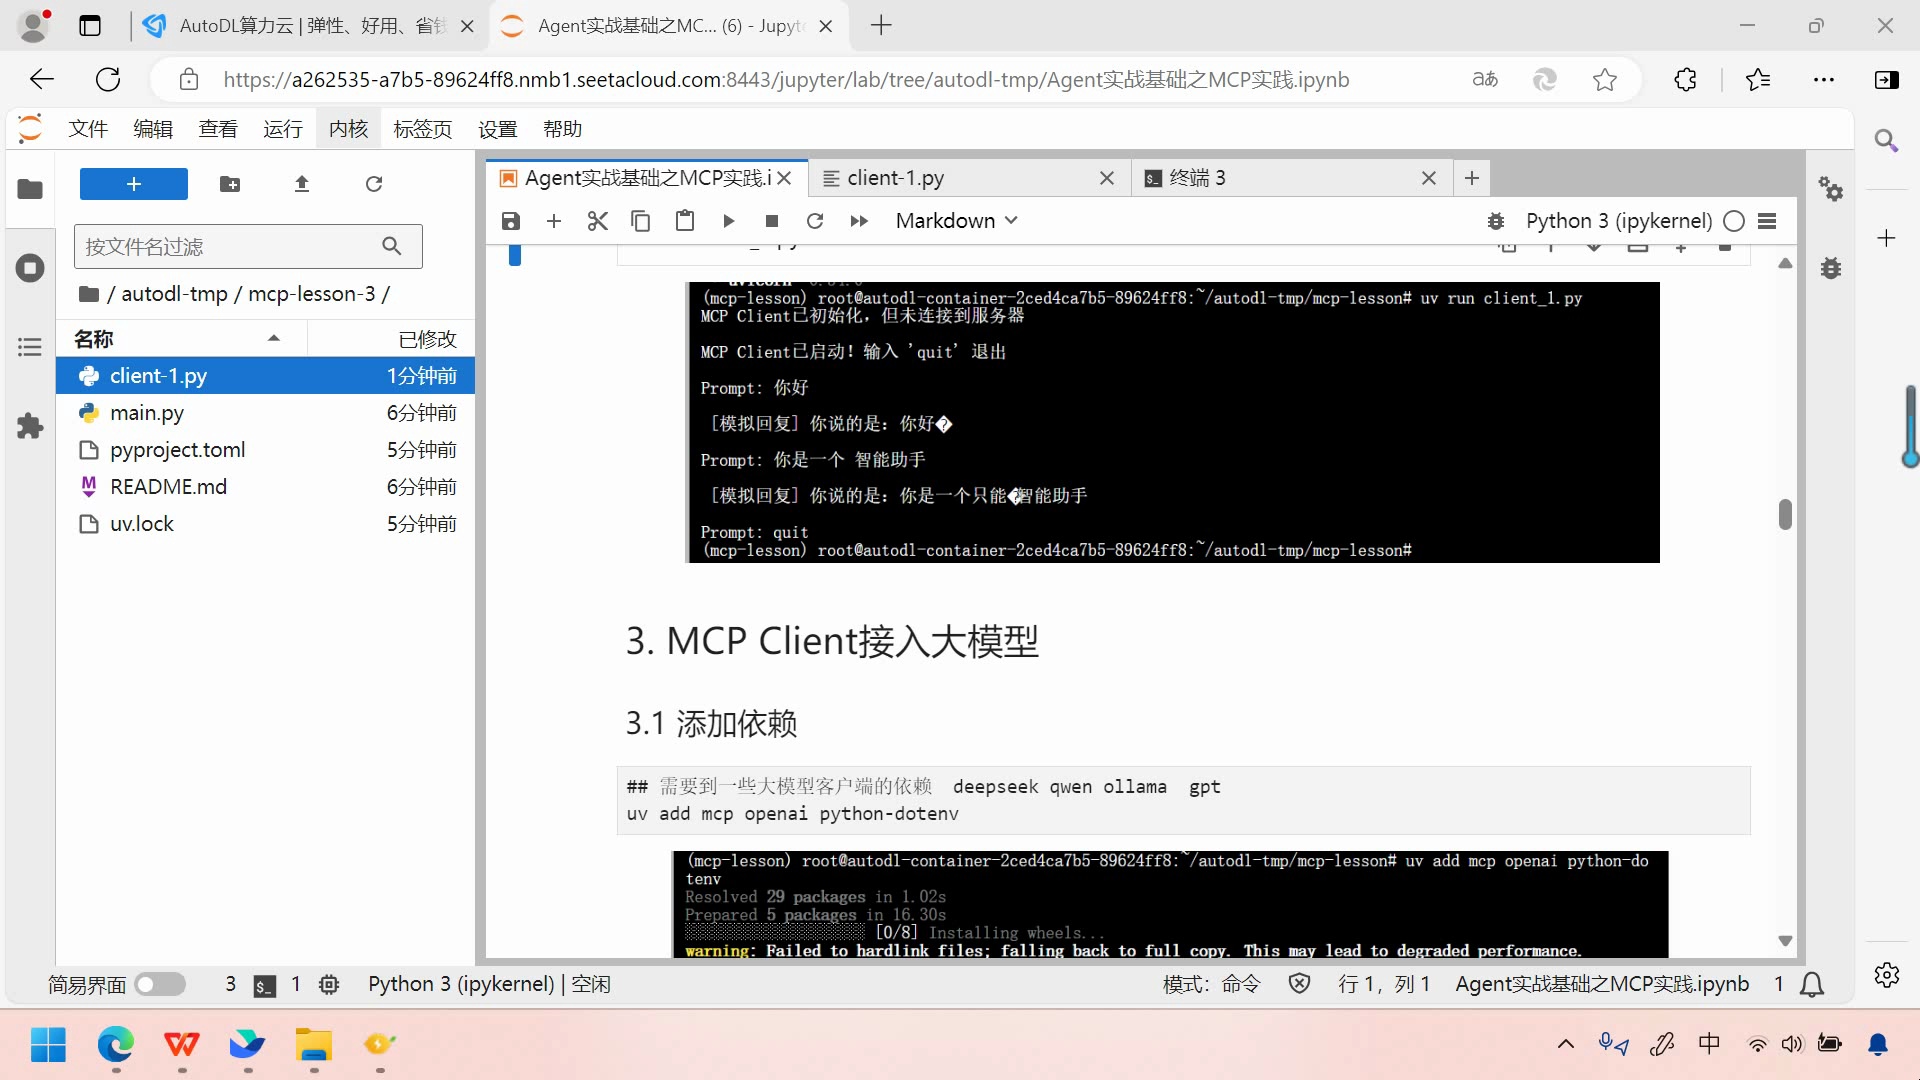Interrupt the kernel with stop icon
The image size is (1920, 1080).
click(771, 221)
